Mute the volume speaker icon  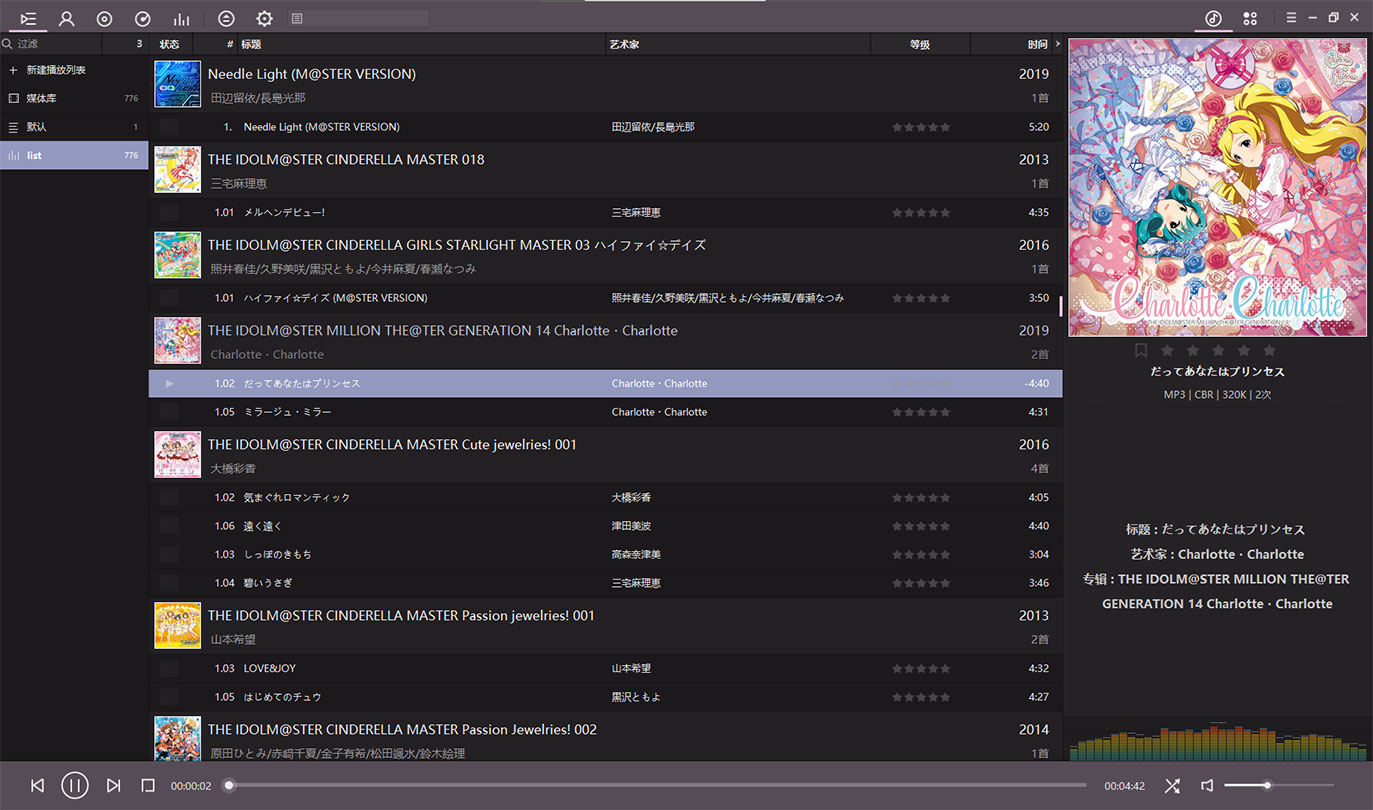pos(1207,786)
